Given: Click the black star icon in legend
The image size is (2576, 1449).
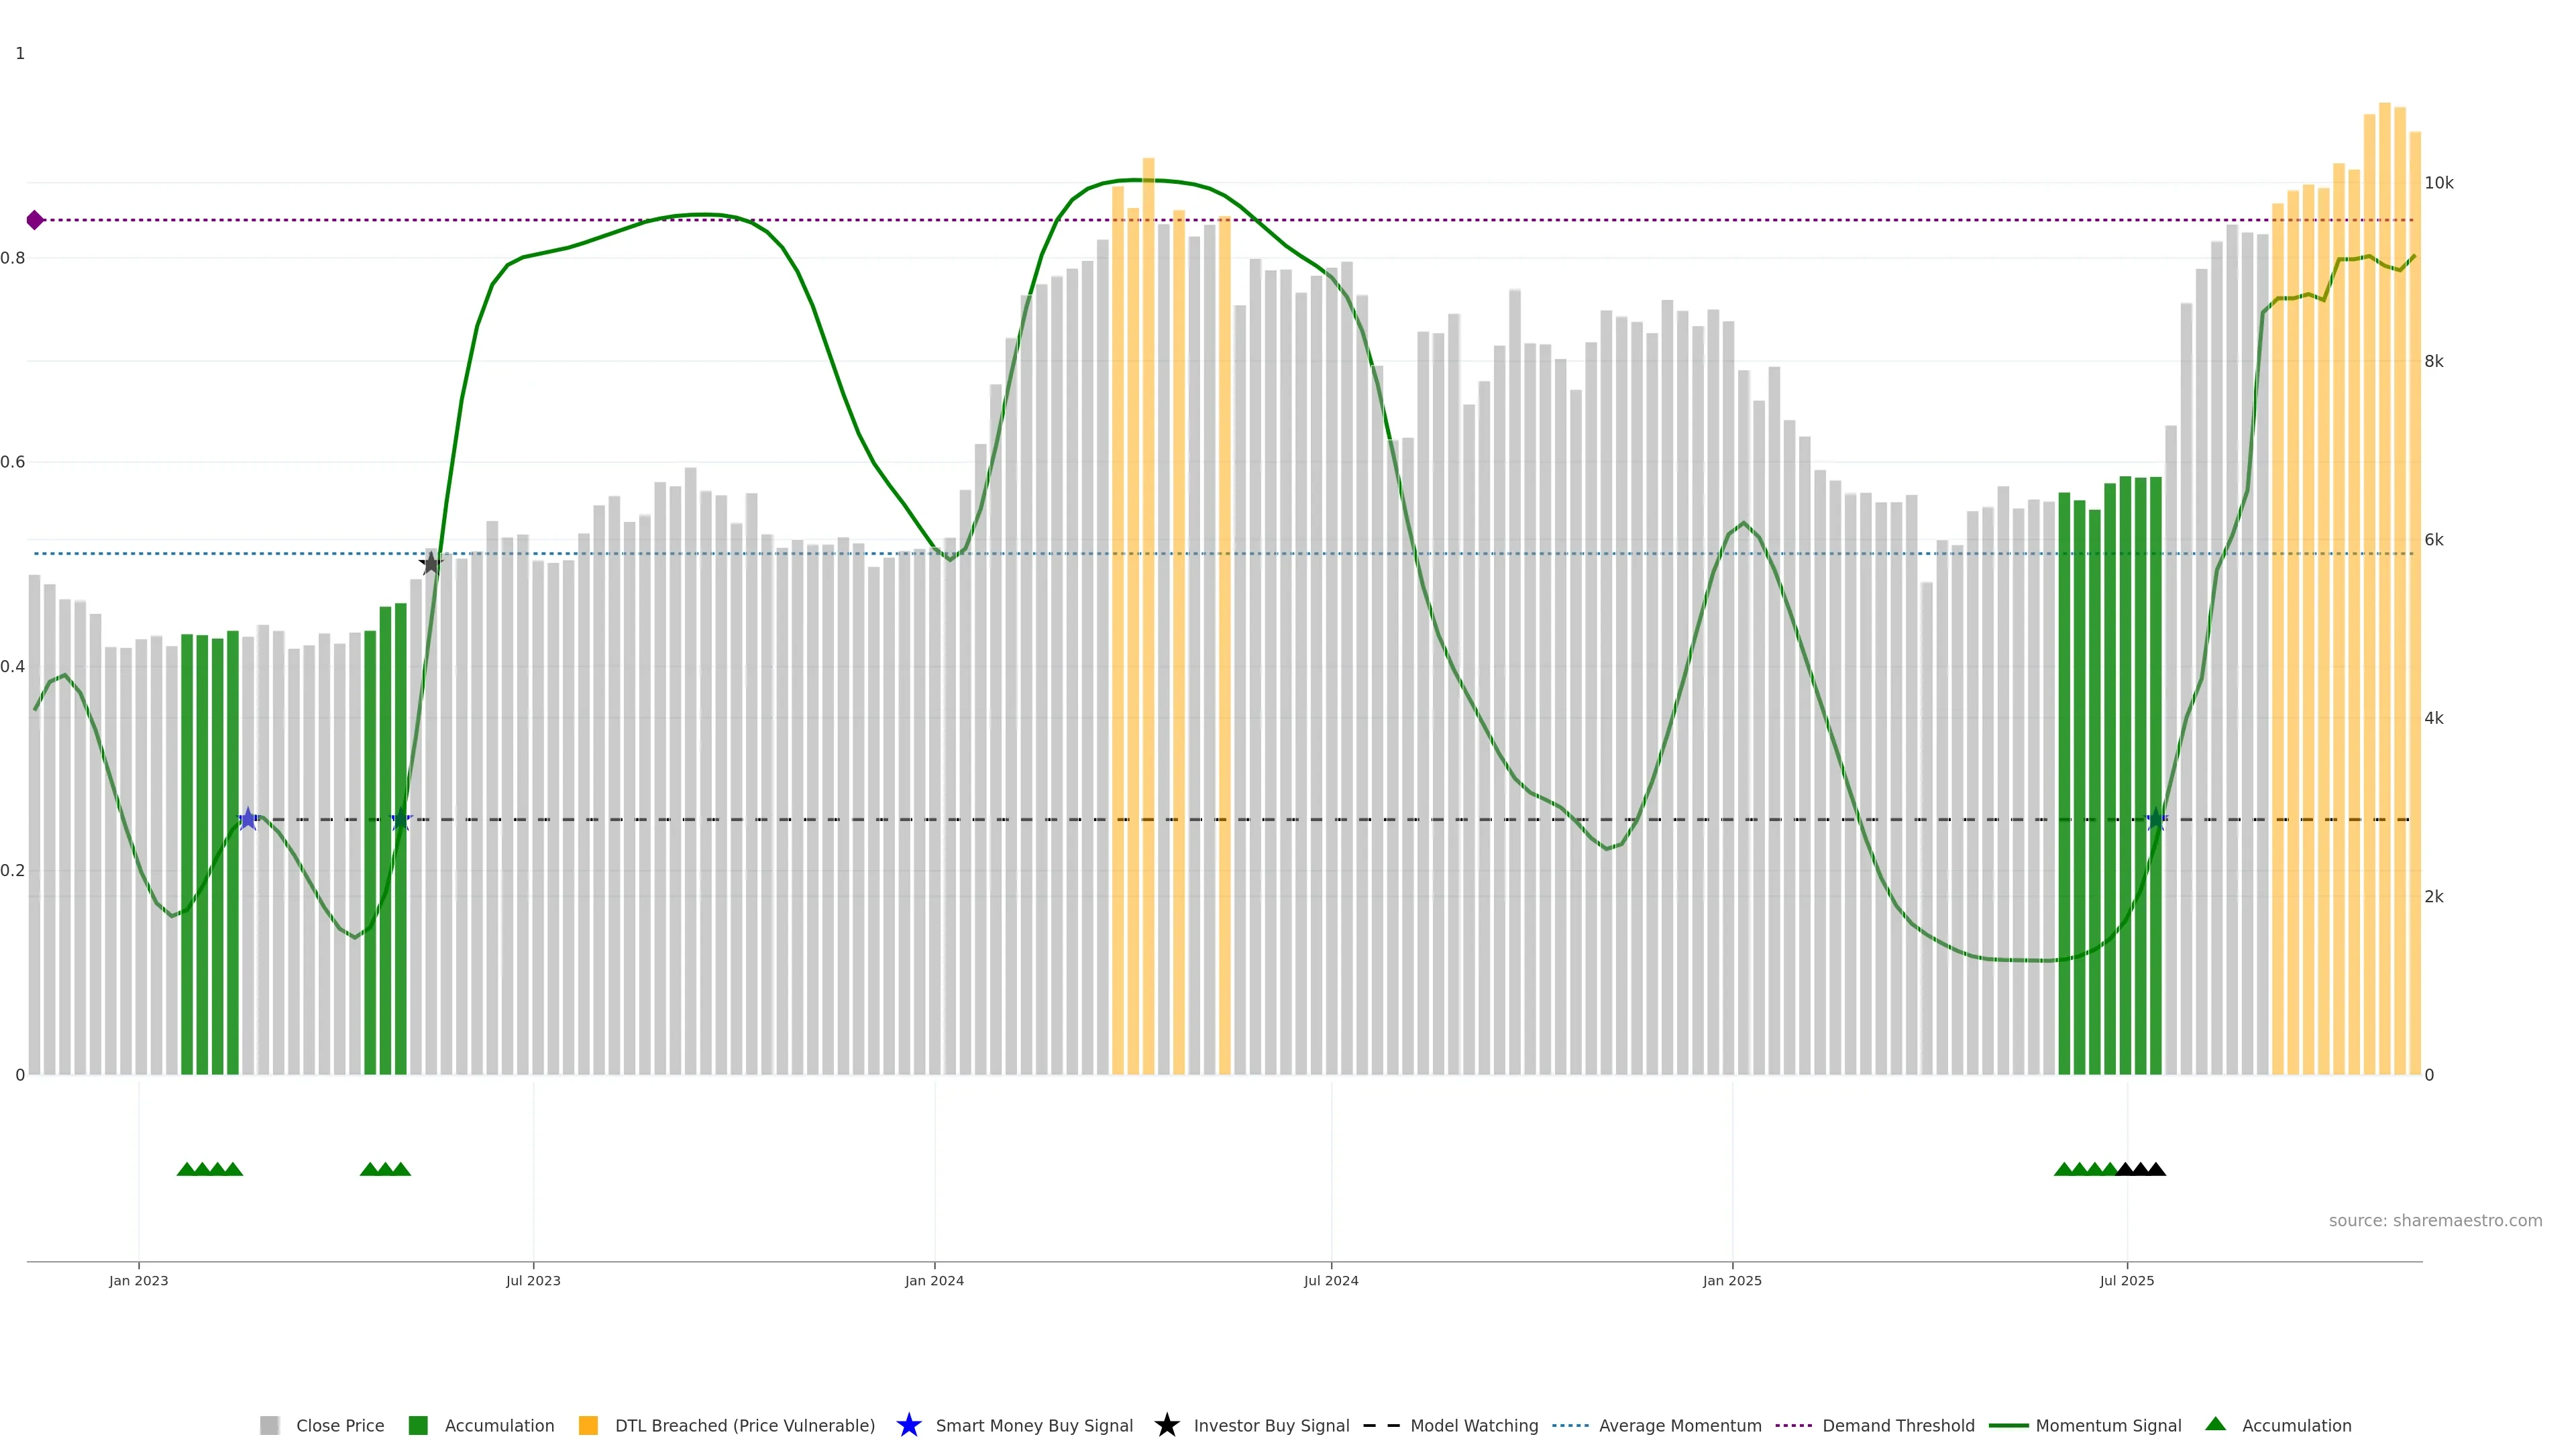Looking at the screenshot, I should coord(1166,1425).
